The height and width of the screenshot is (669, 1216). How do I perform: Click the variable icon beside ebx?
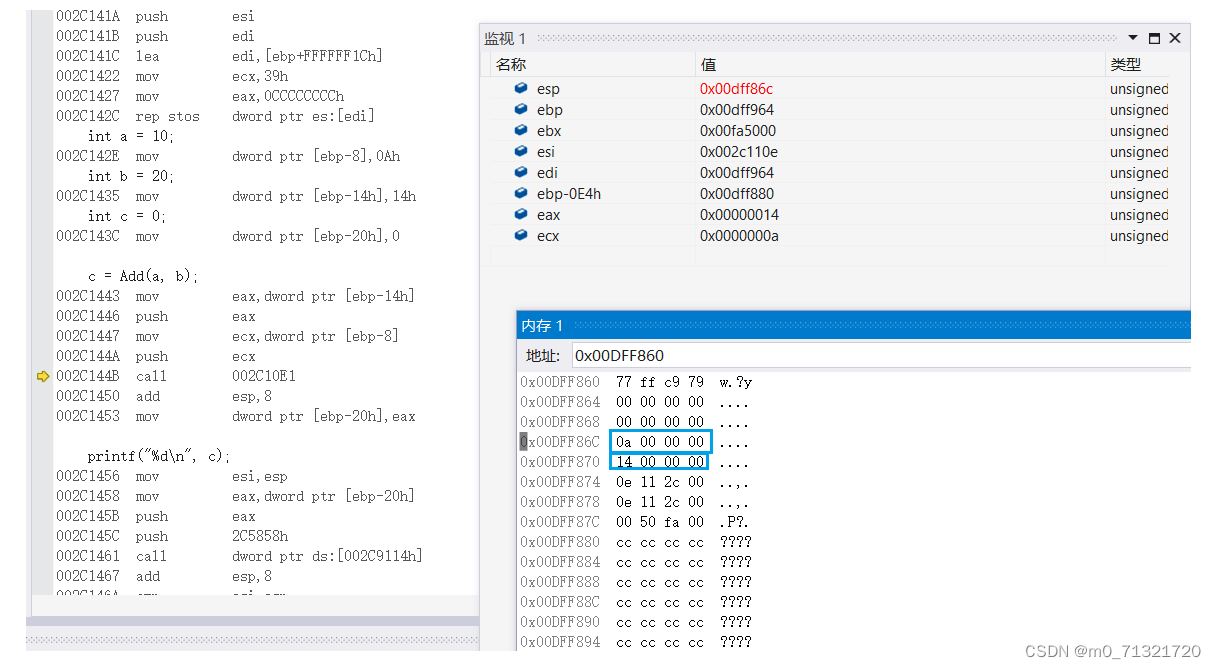(521, 131)
